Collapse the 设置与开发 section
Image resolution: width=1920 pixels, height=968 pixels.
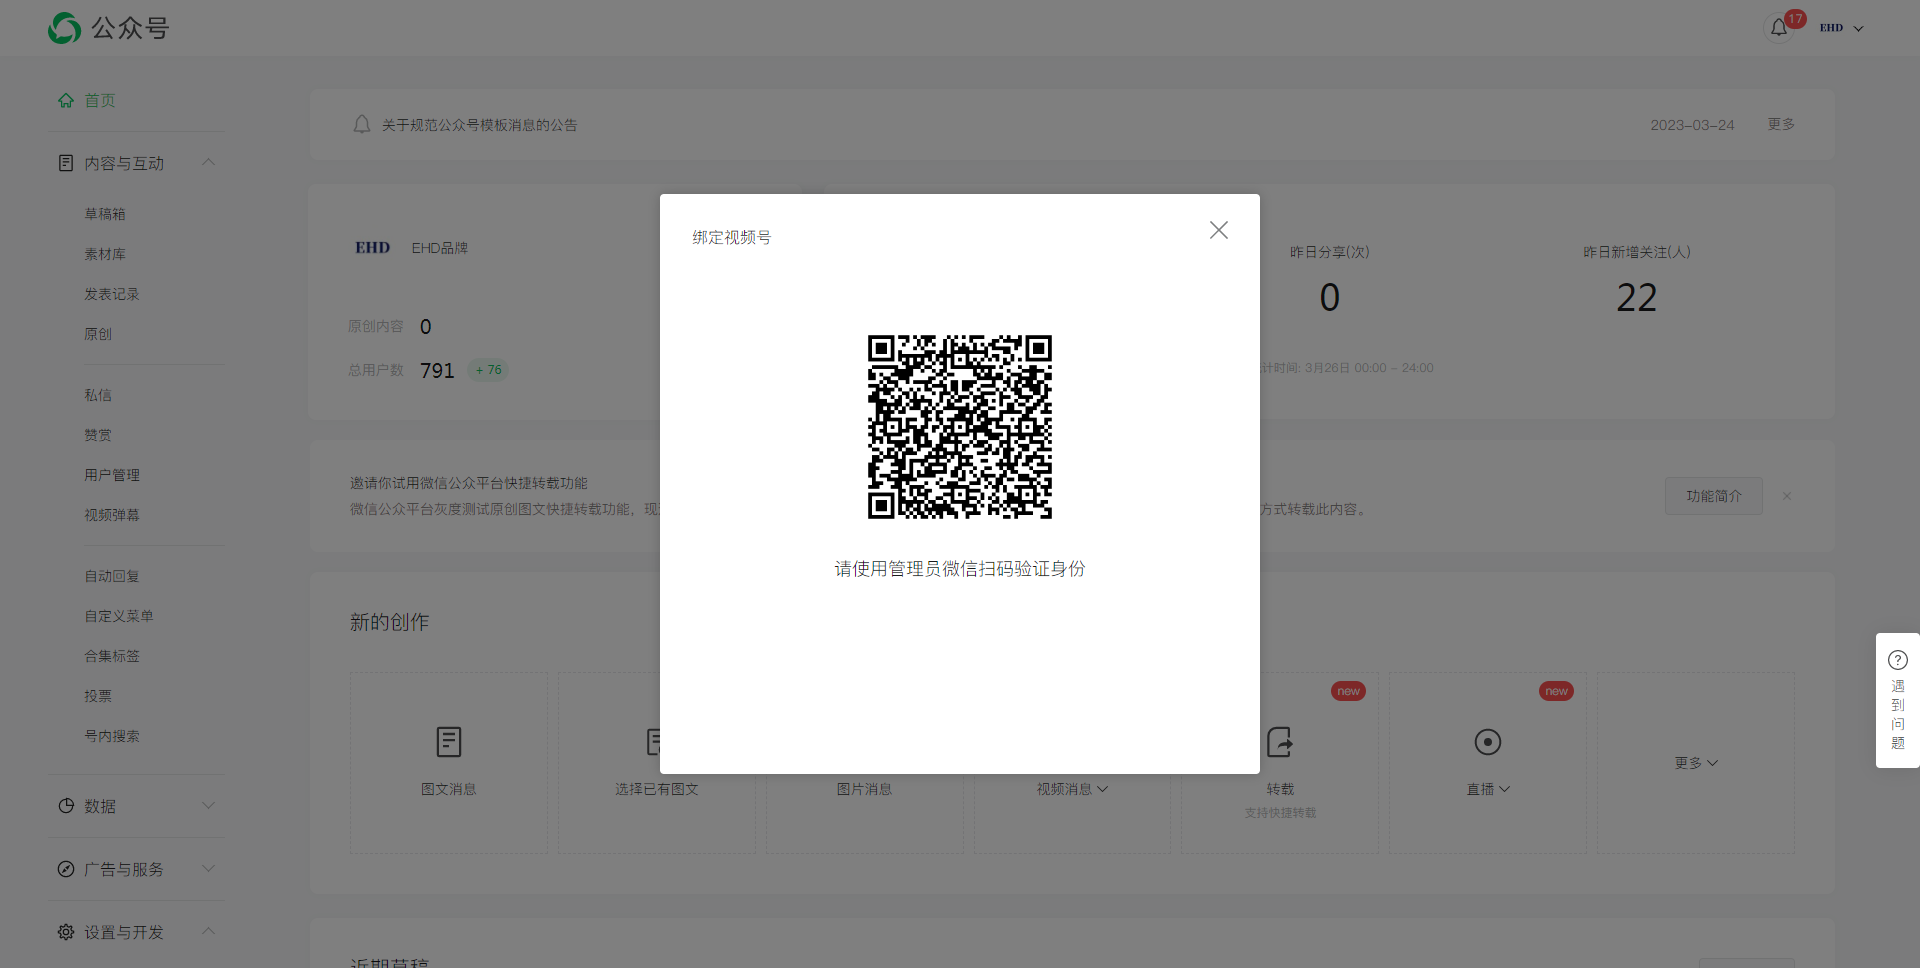tap(209, 931)
